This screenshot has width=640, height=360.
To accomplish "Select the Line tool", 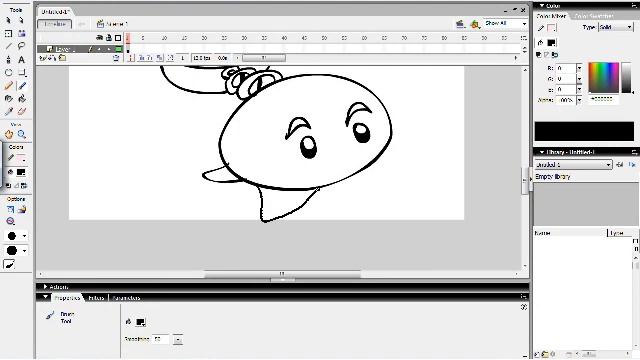I will point(9,46).
